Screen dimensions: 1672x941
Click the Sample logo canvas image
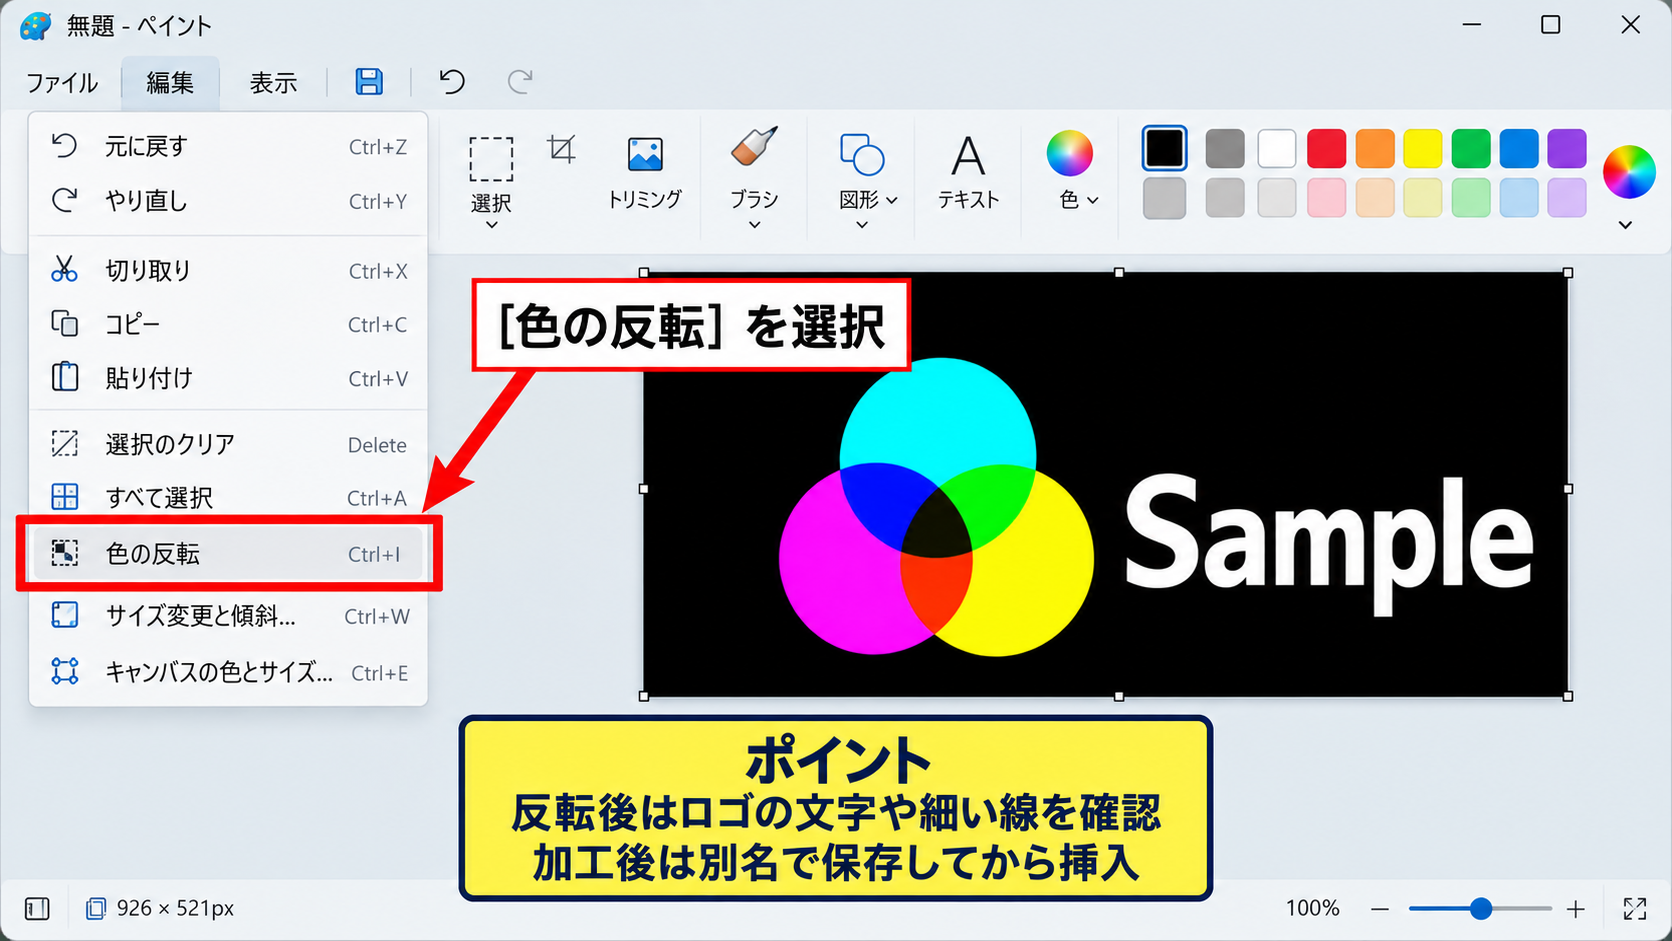coord(1105,484)
